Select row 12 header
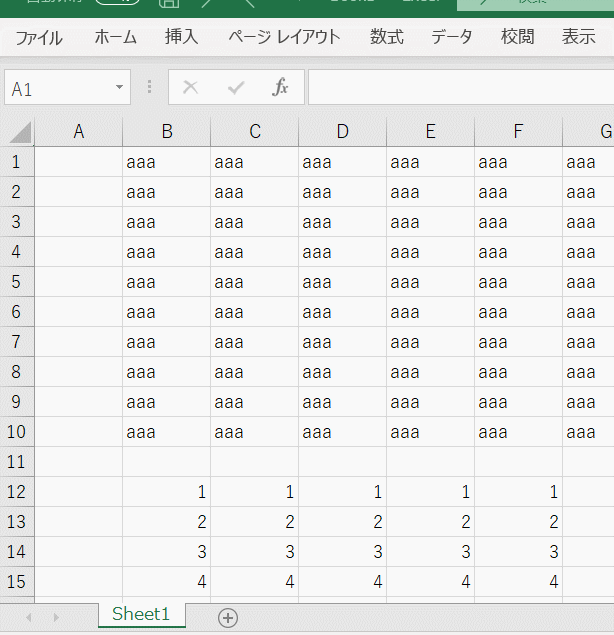The image size is (614, 635). 17,491
